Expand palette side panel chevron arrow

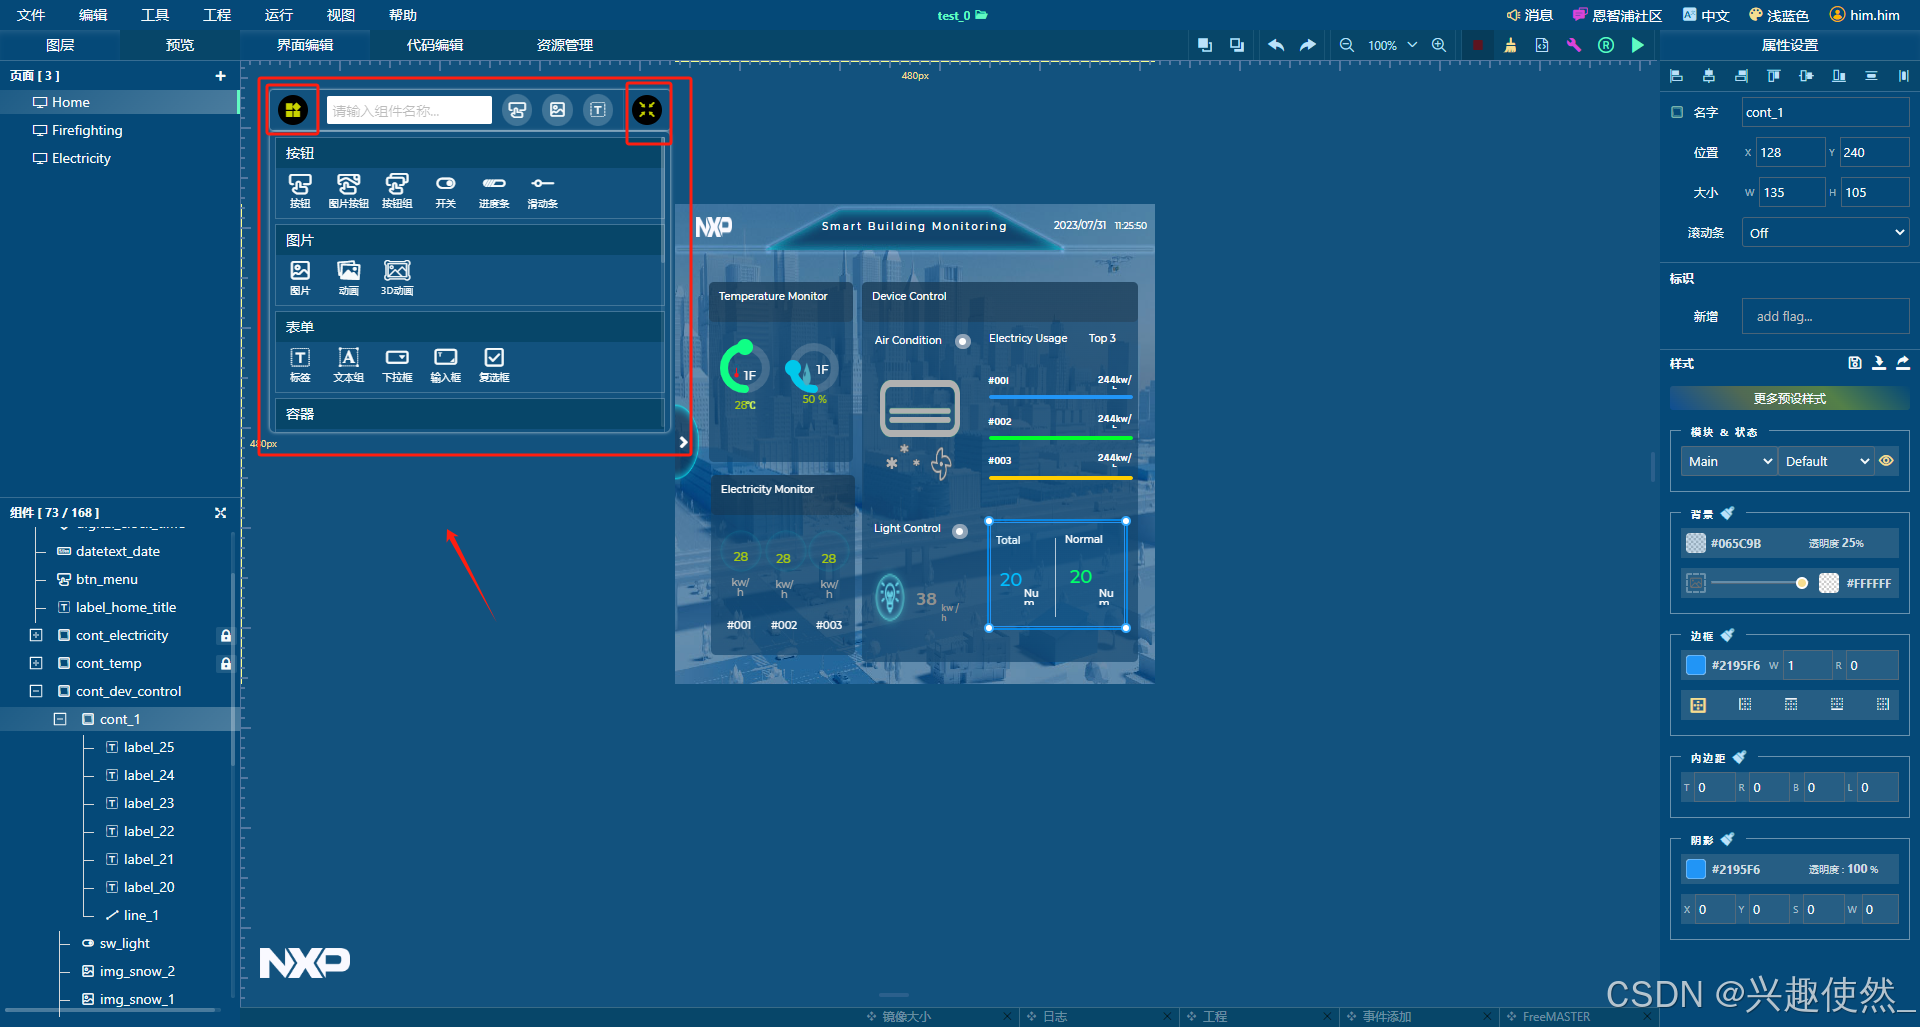(x=683, y=442)
